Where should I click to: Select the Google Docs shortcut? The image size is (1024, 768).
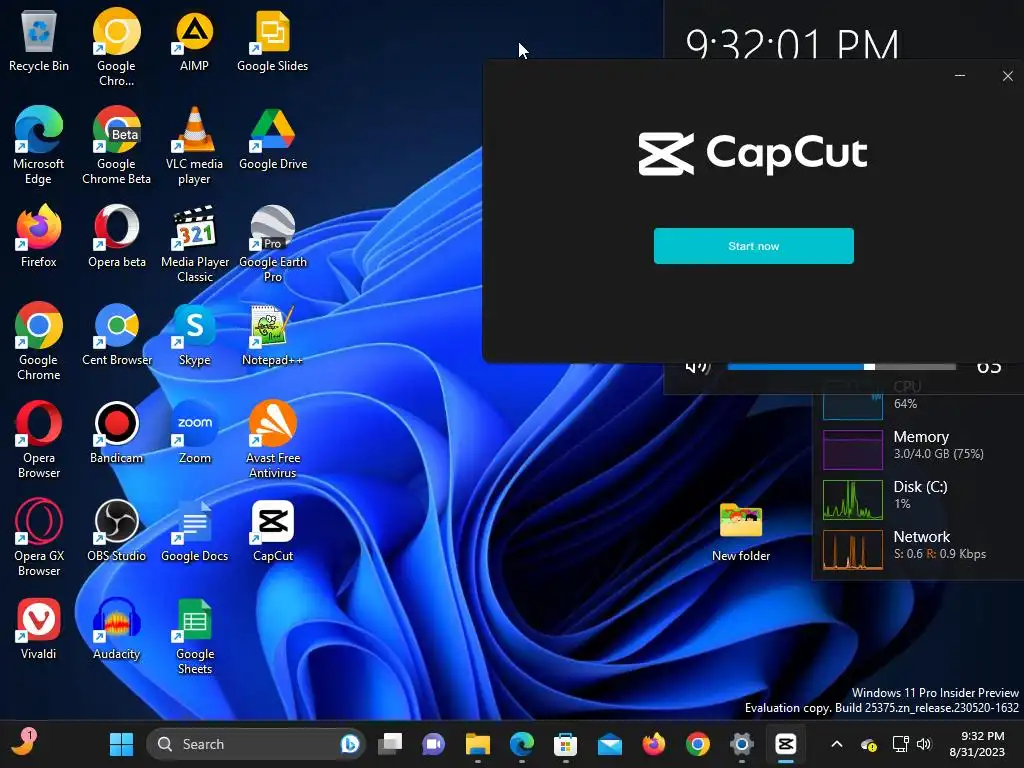pos(195,530)
